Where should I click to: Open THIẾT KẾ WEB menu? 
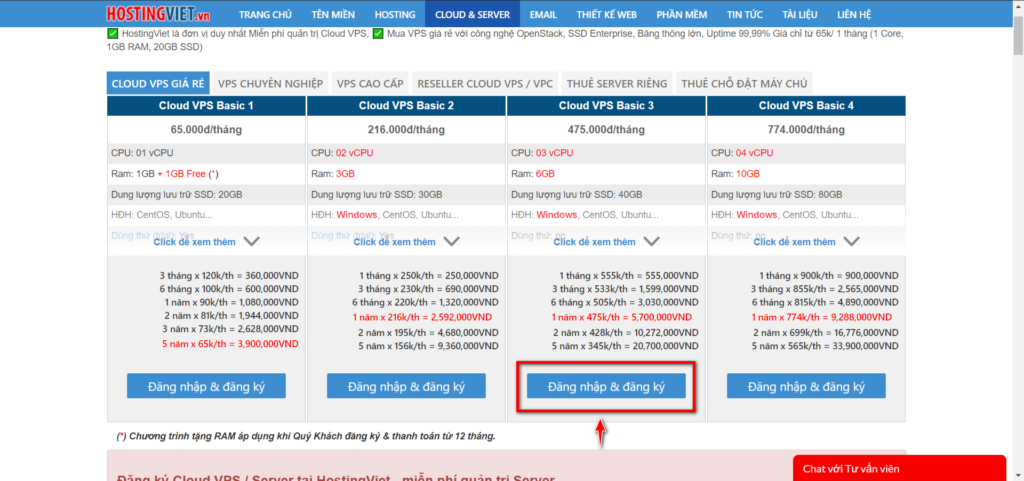tap(605, 14)
